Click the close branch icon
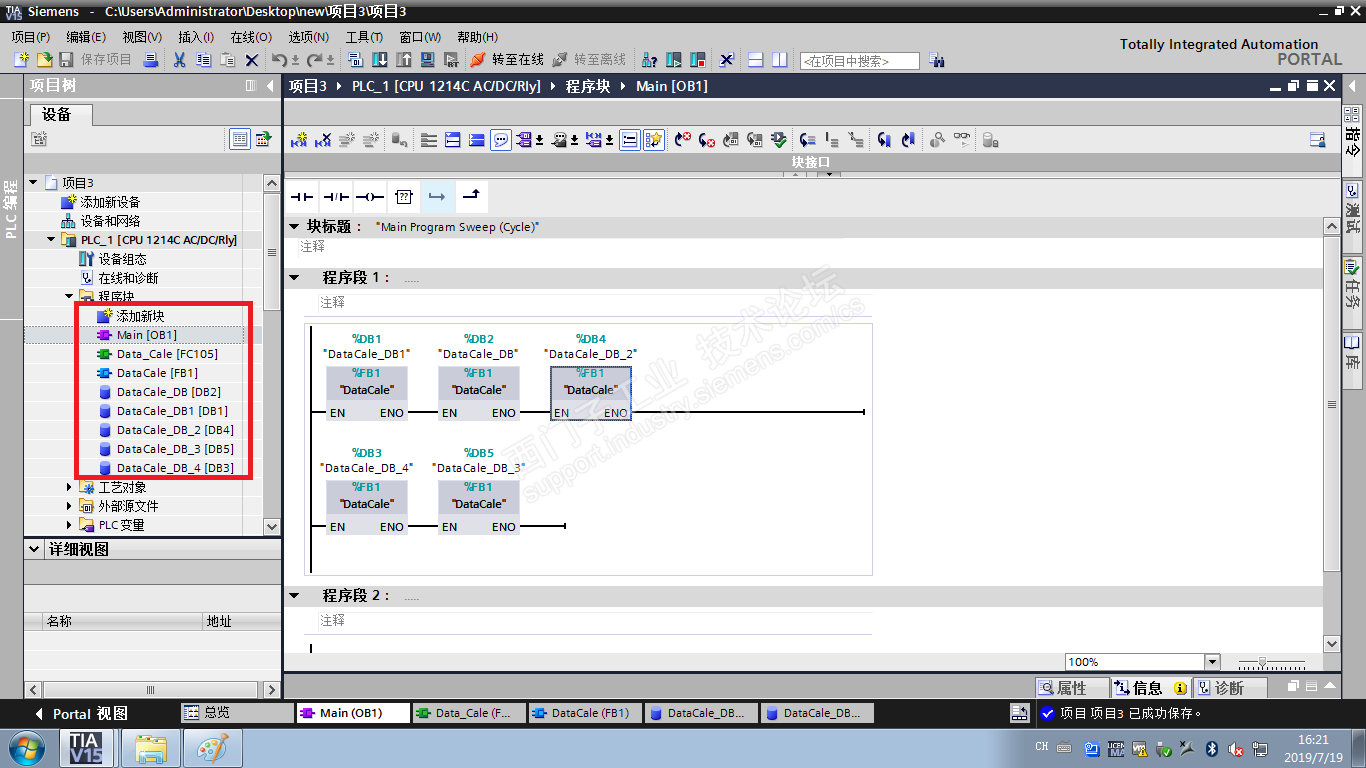The image size is (1366, 768). (471, 196)
